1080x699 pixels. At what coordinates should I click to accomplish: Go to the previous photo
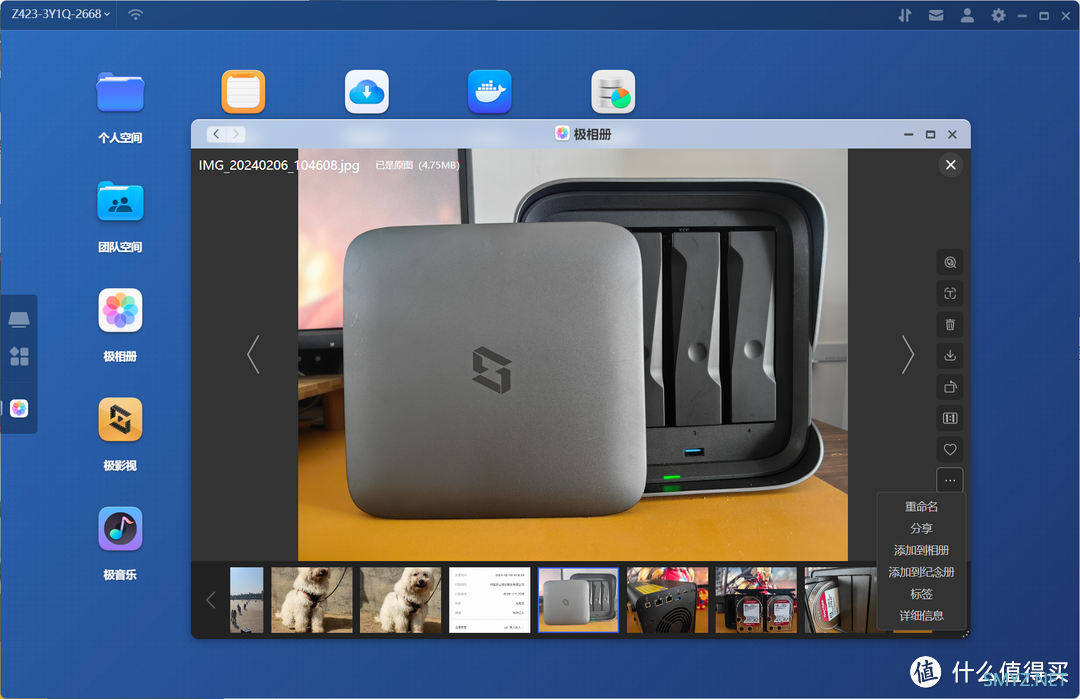click(253, 355)
